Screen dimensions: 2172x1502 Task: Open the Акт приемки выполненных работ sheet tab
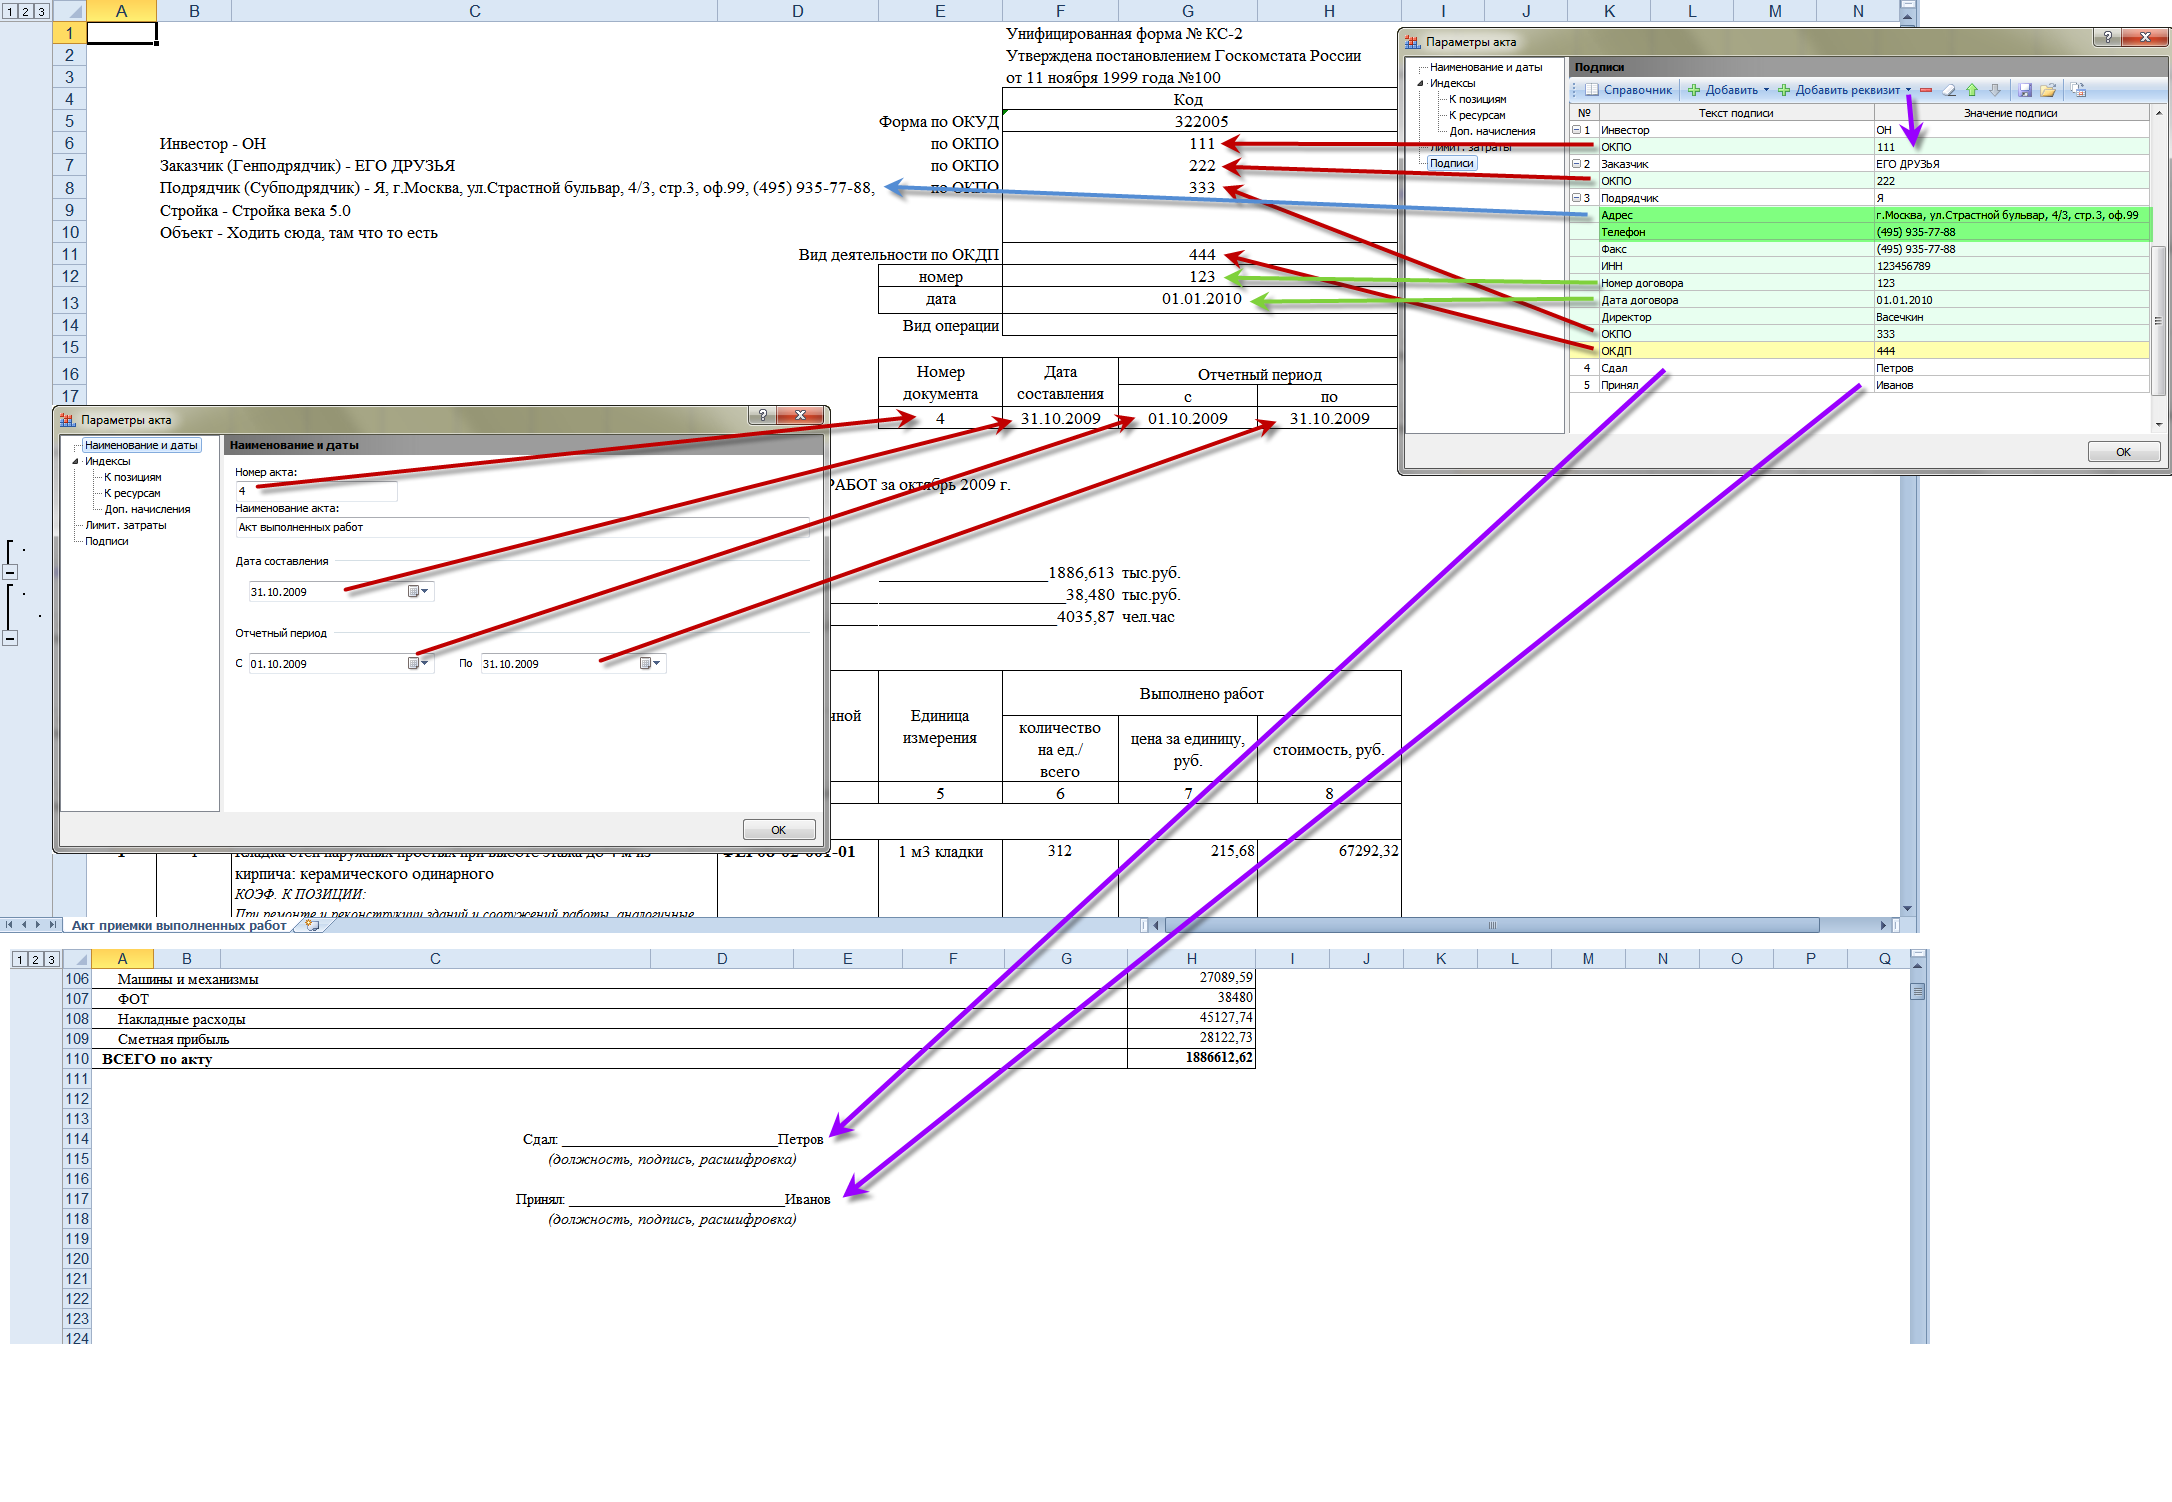pos(179,926)
